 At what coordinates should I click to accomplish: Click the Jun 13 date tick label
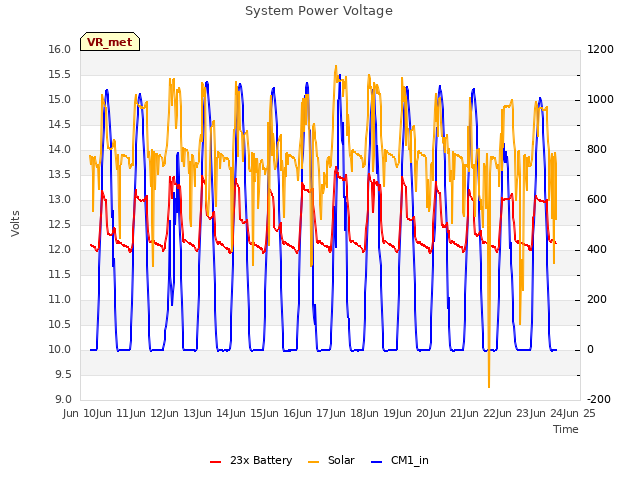click(181, 413)
